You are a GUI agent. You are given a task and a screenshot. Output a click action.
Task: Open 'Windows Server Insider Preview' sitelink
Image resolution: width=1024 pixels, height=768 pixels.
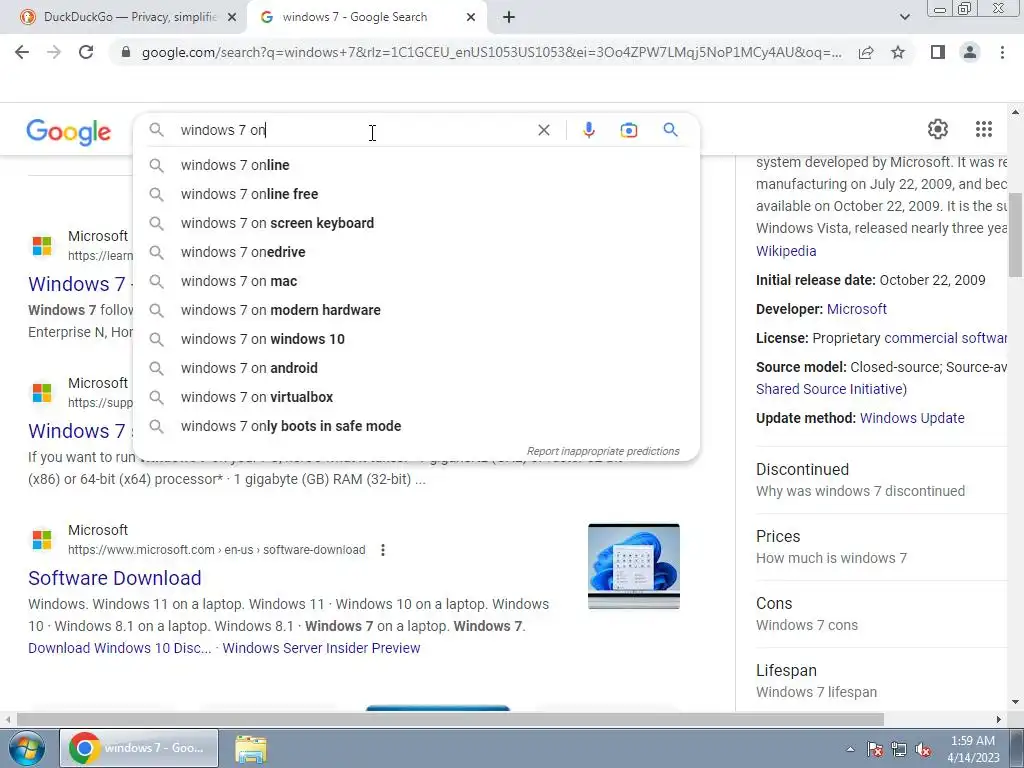(321, 648)
